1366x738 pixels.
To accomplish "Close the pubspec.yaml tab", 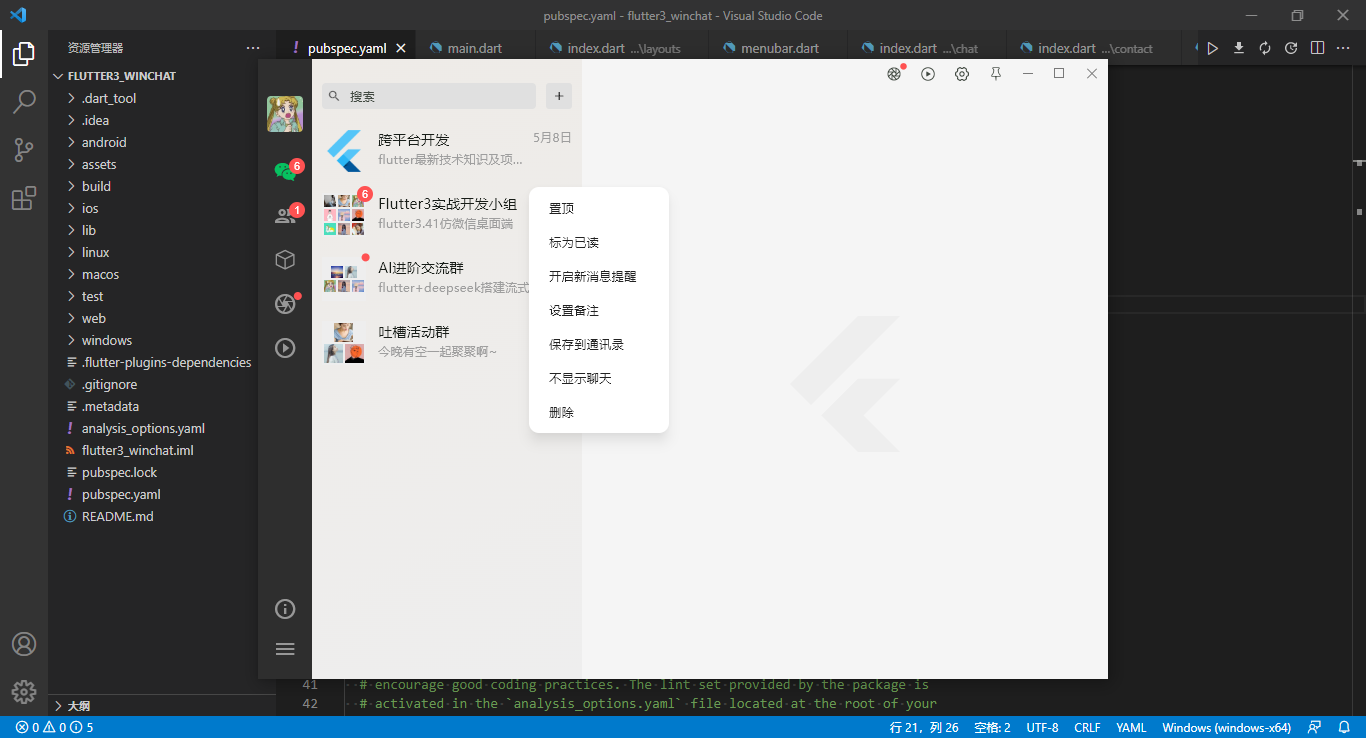I will [x=401, y=48].
